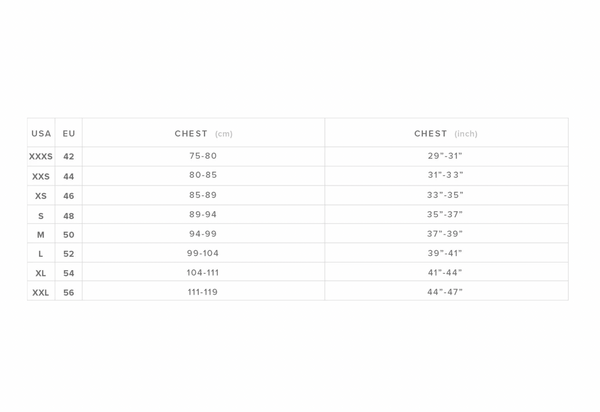Screen dimensions: 600x412
Task: Click the XXL size label
Action: pyautogui.click(x=41, y=293)
